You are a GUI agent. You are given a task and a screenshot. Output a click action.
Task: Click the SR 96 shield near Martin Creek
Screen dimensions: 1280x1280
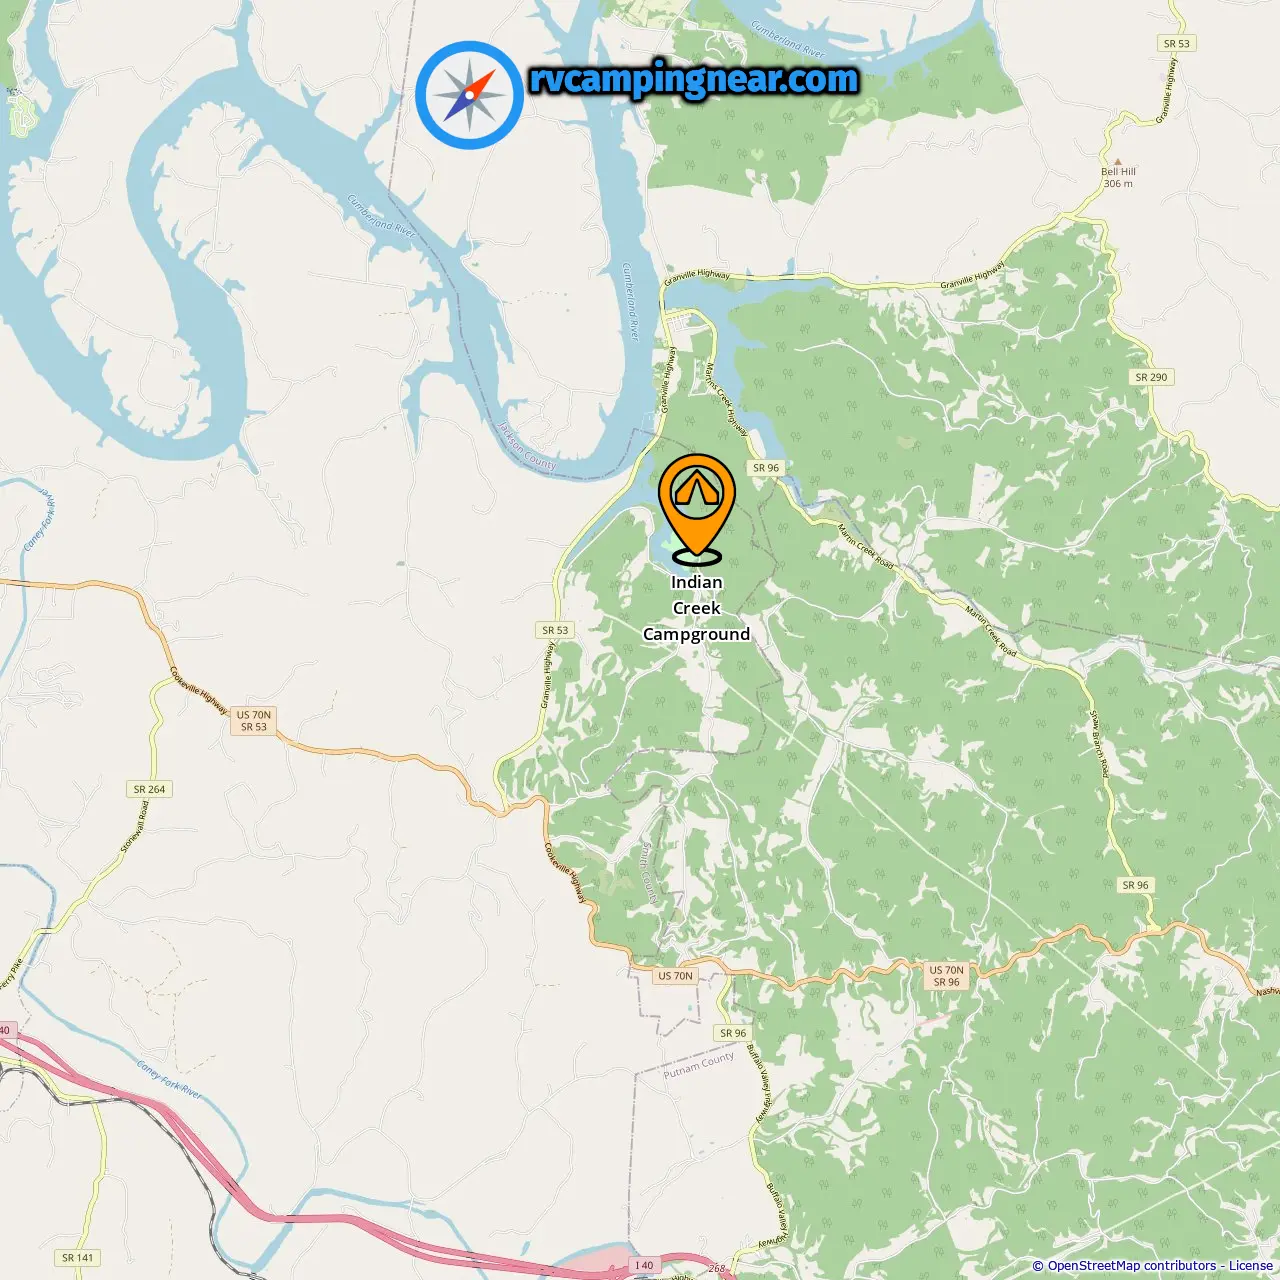coord(766,468)
